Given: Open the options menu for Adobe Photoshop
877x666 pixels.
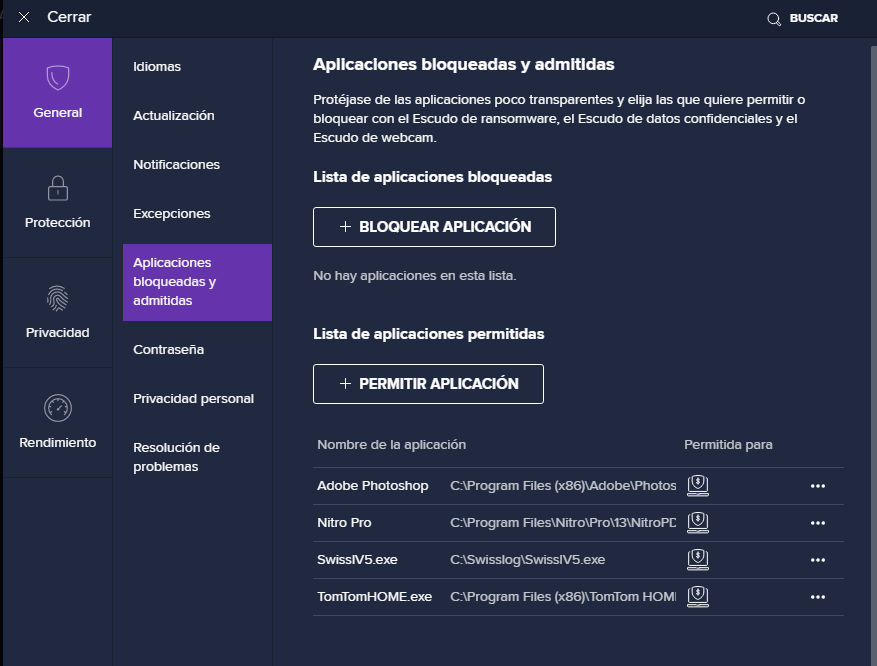Looking at the screenshot, I should tap(817, 486).
